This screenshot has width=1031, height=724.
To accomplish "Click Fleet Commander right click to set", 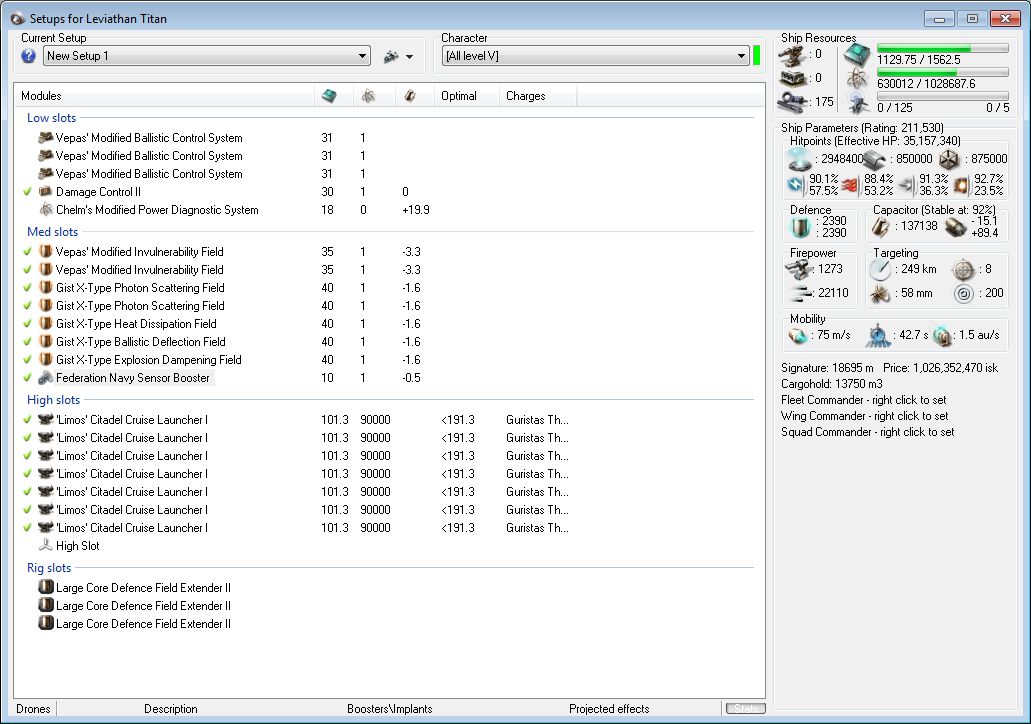I will [x=863, y=400].
